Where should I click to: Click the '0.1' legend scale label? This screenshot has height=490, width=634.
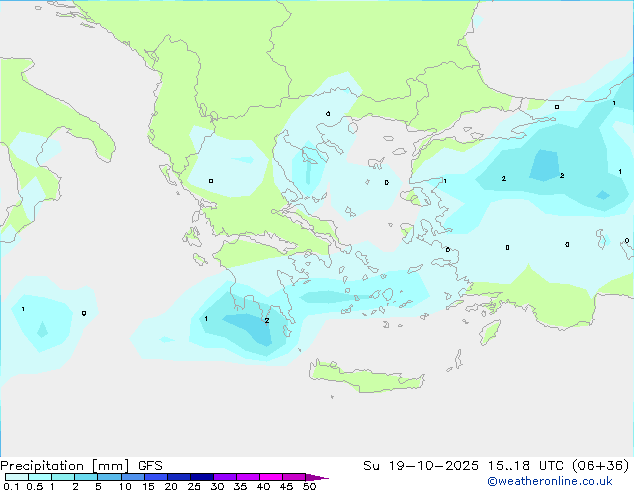click(x=11, y=486)
